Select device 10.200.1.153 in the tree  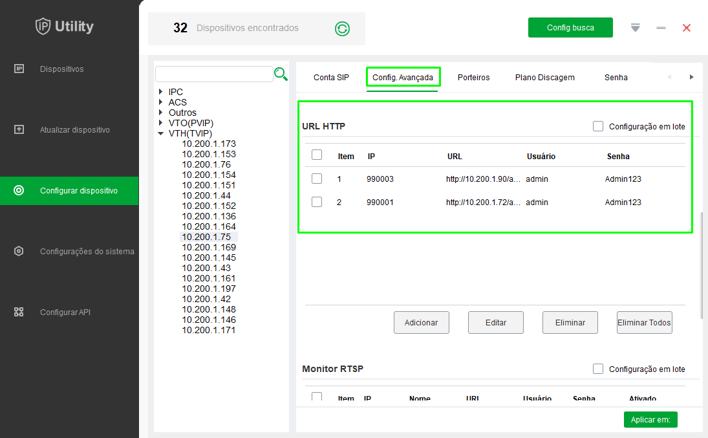click(209, 154)
